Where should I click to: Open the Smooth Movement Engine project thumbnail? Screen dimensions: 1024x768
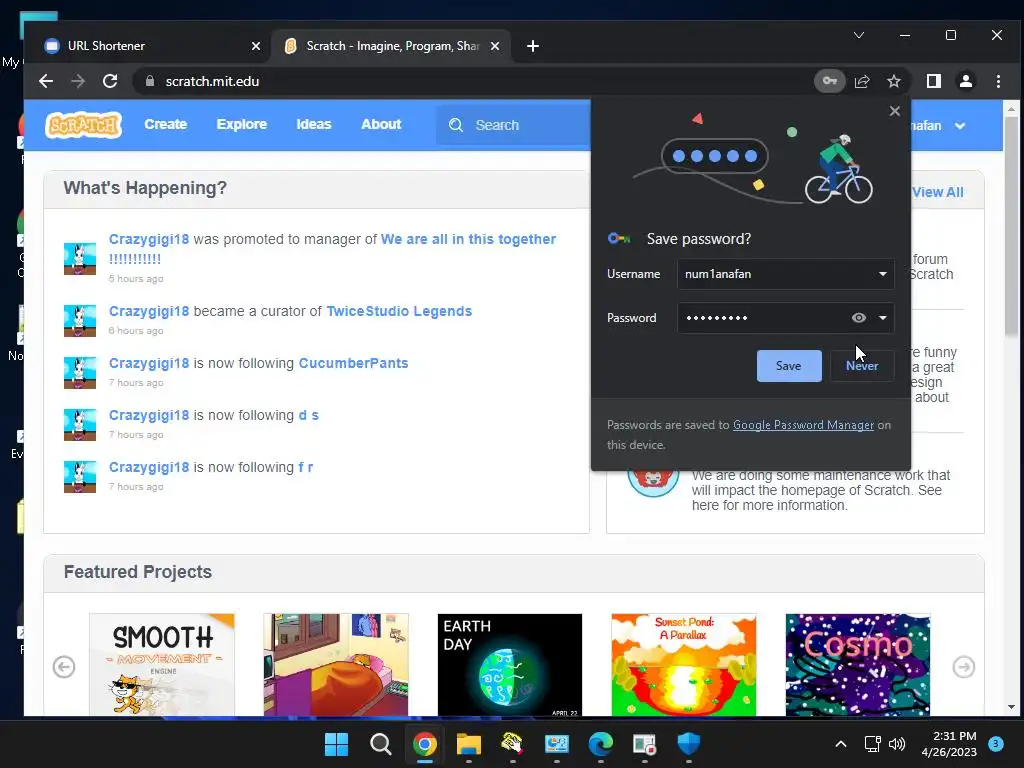(x=161, y=665)
